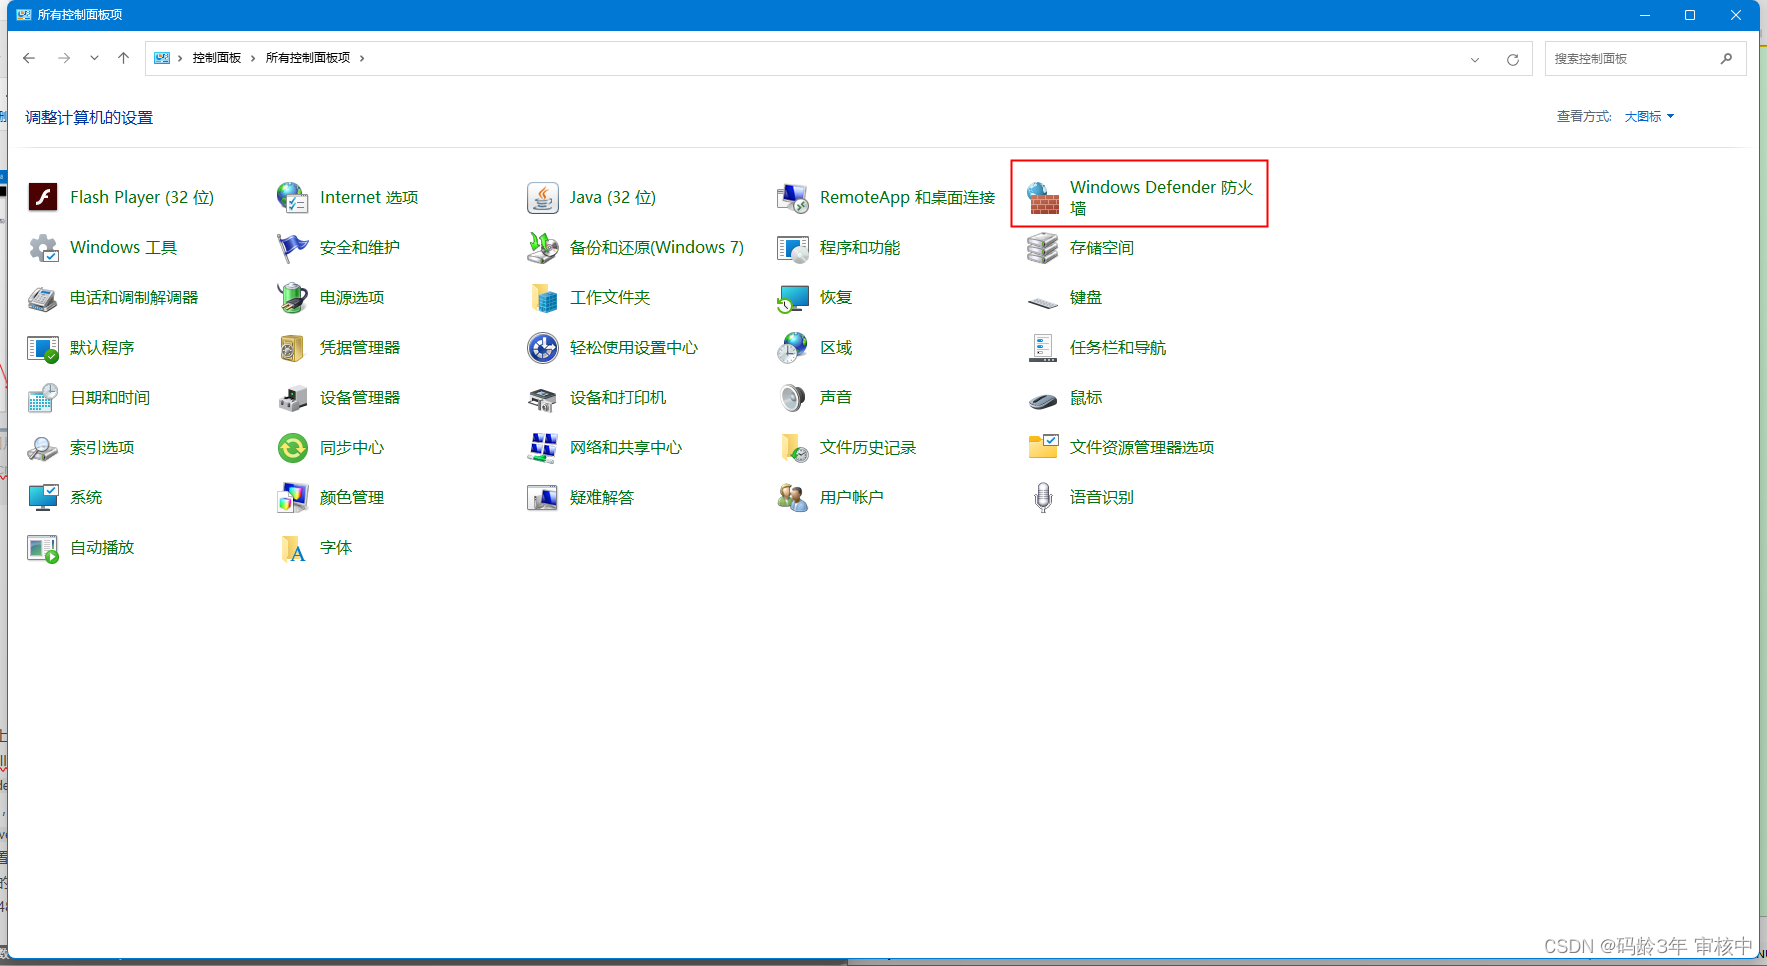
Task: Refresh the control panel view
Action: 1513,59
